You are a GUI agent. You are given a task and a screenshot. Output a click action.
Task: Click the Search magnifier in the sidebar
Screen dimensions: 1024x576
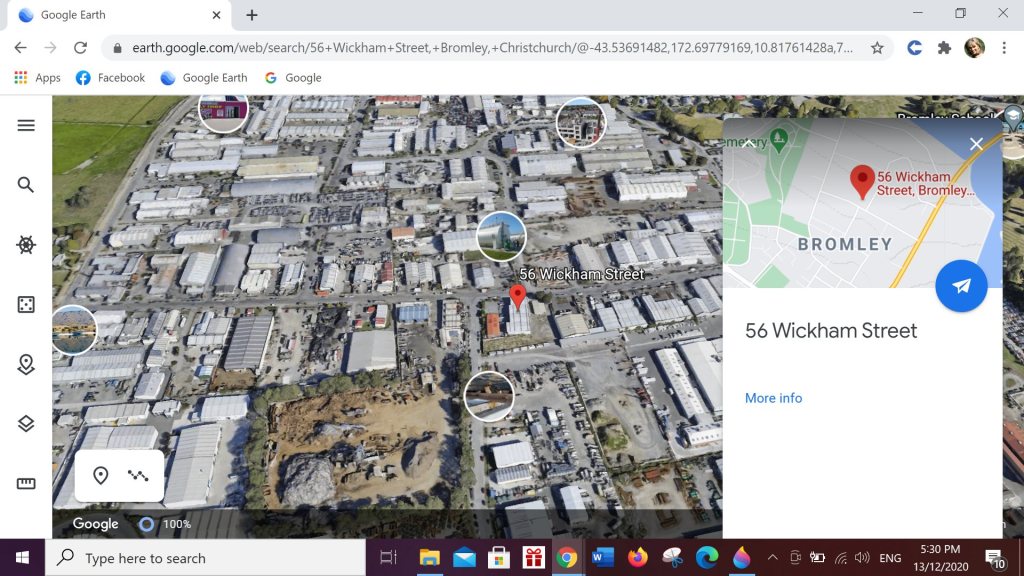[x=26, y=185]
